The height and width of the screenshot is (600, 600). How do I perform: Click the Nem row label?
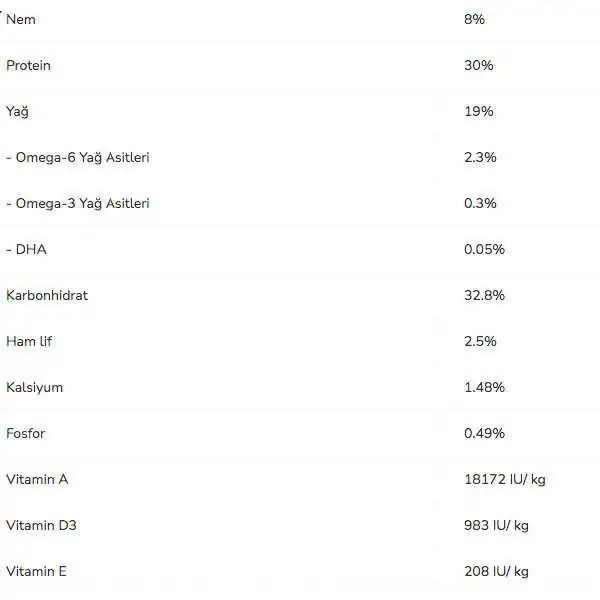coord(21,19)
